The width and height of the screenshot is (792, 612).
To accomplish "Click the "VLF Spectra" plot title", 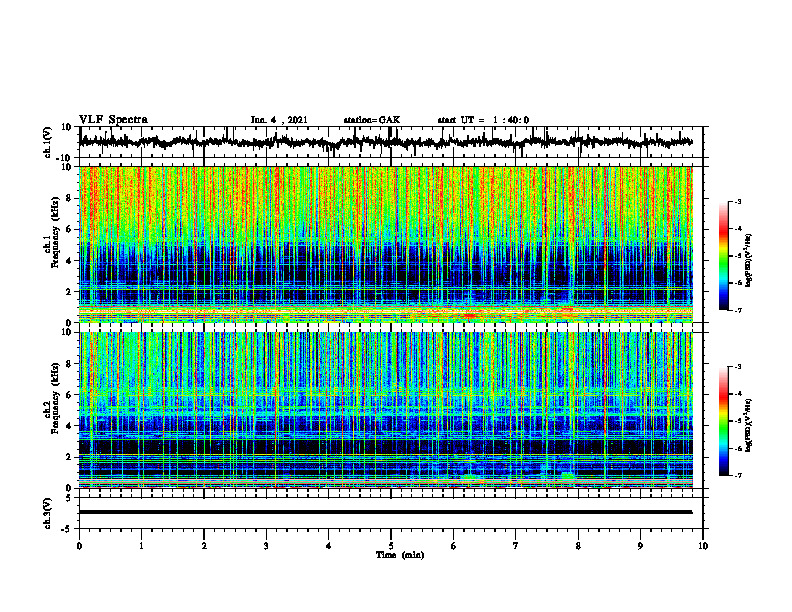I will coord(113,120).
